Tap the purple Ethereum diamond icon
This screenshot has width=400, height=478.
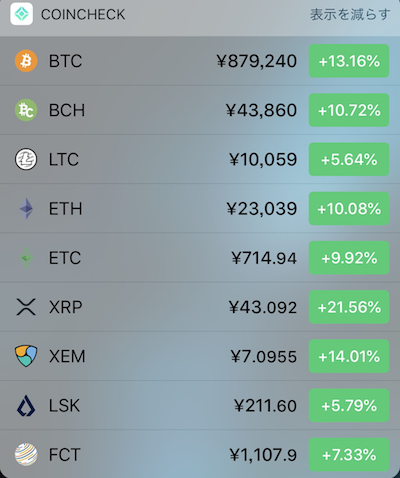(x=26, y=209)
